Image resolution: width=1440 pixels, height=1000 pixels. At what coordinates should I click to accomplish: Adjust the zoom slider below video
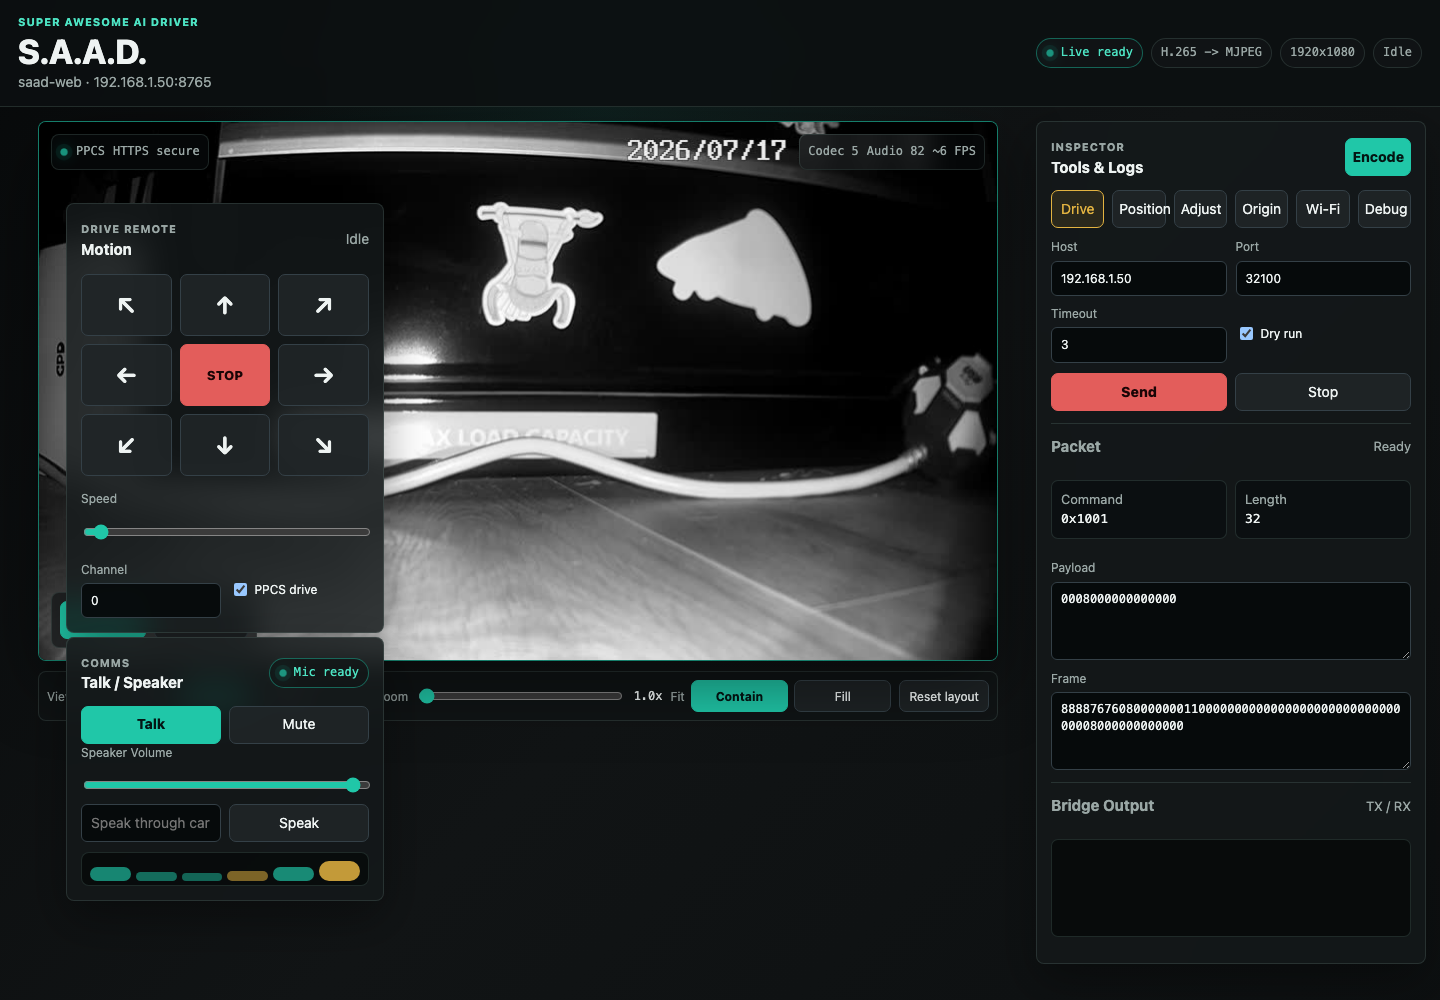[520, 696]
